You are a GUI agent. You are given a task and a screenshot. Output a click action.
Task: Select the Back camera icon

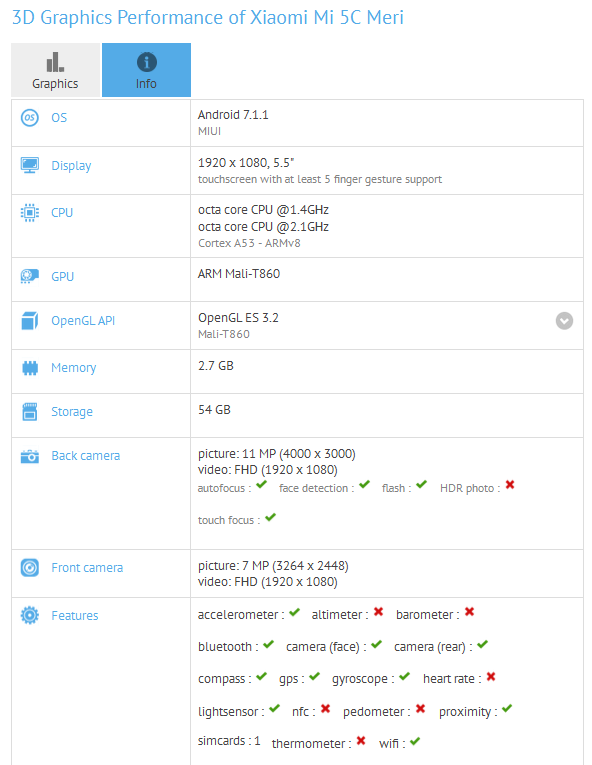coord(30,456)
